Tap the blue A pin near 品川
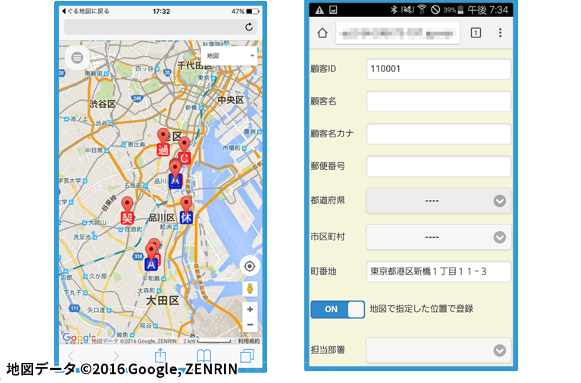 (x=175, y=174)
